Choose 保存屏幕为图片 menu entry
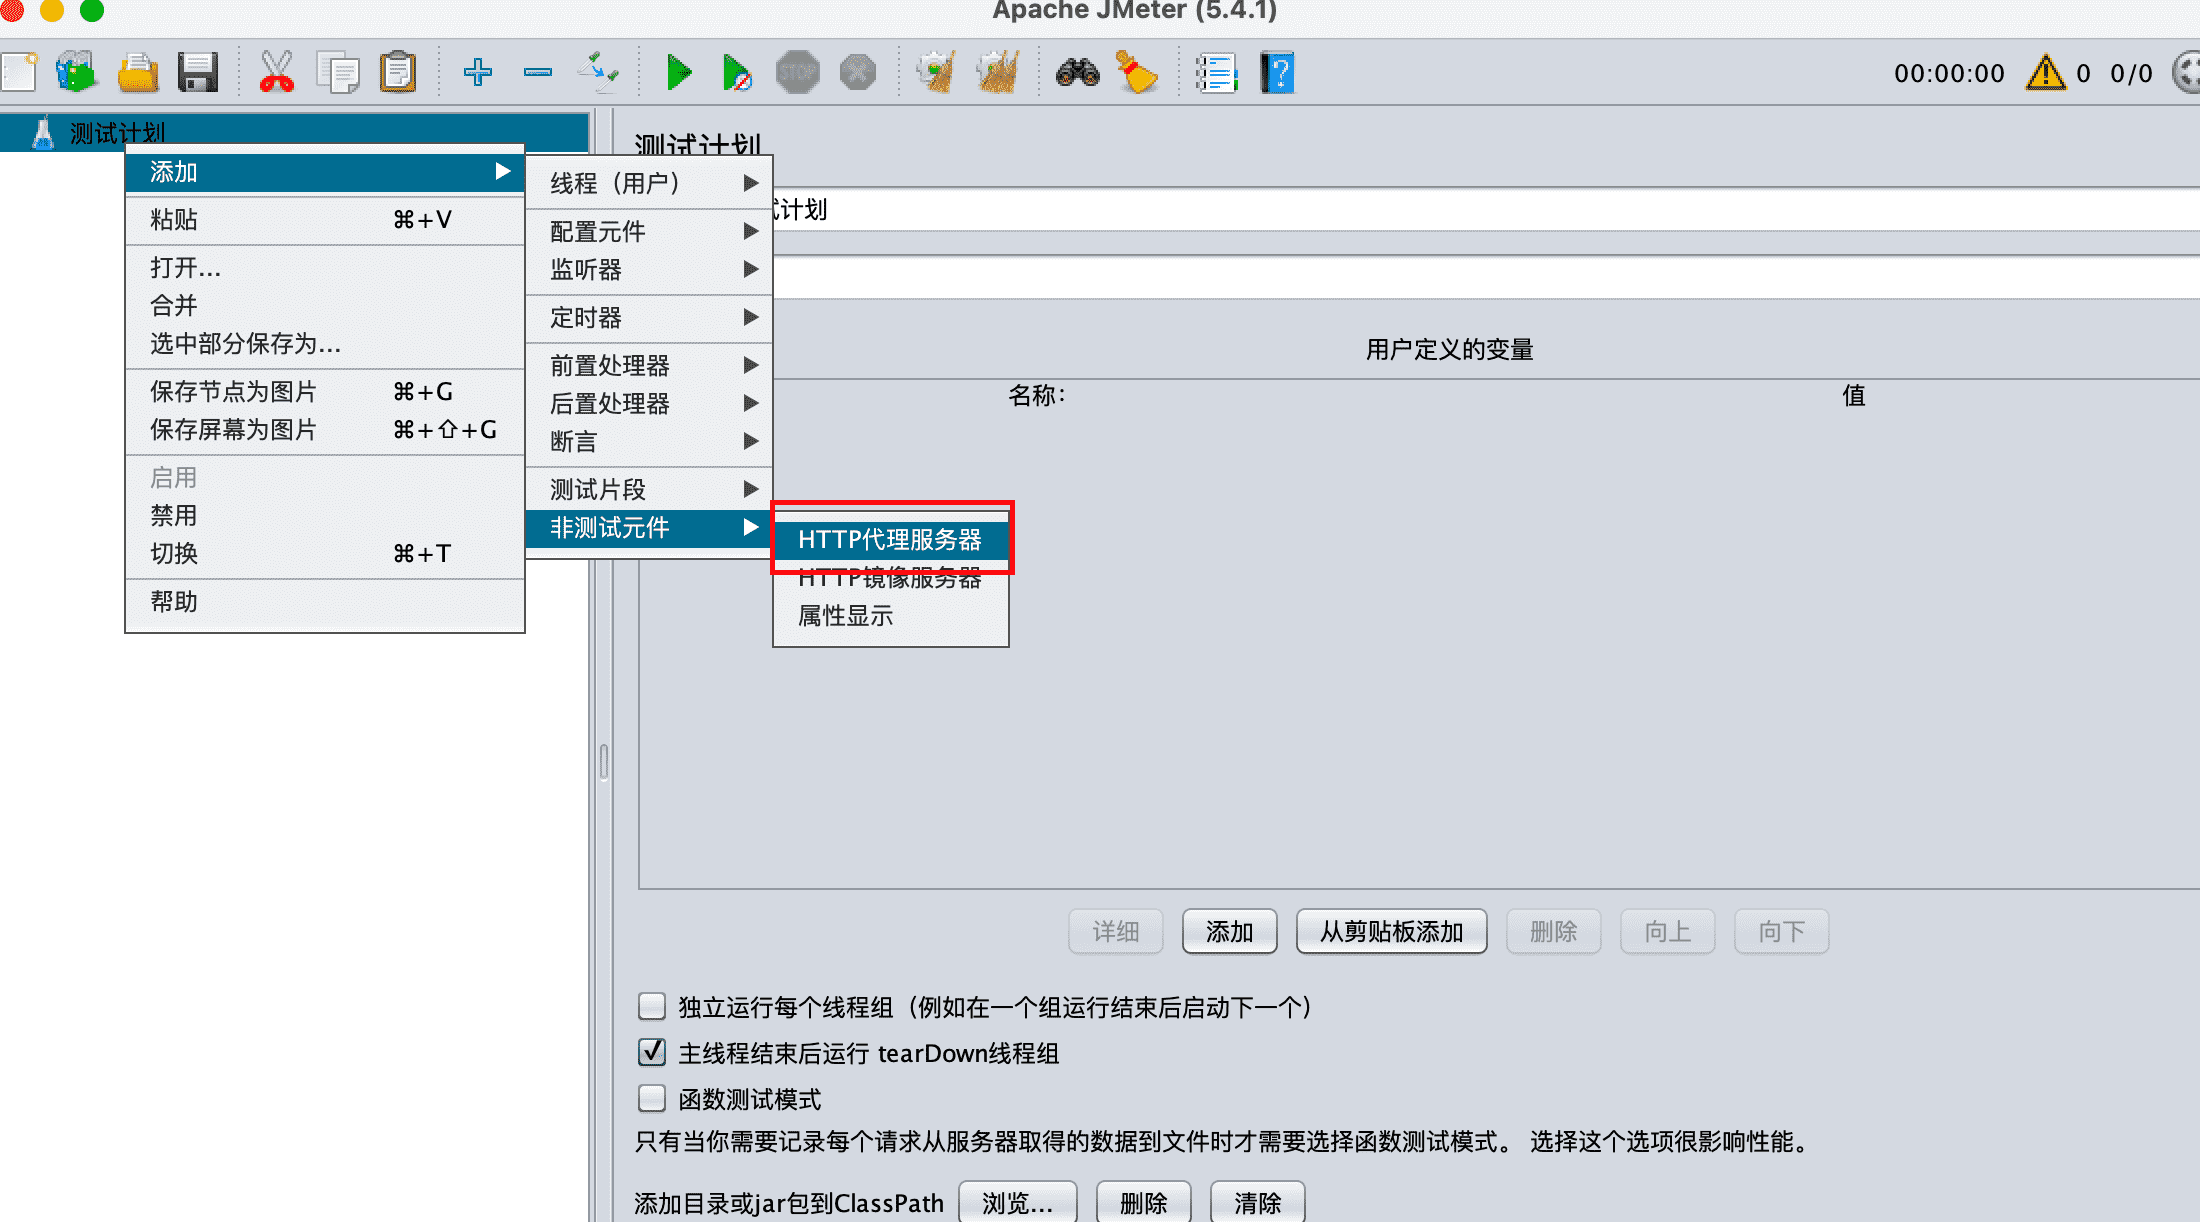This screenshot has width=2200, height=1222. click(325, 429)
